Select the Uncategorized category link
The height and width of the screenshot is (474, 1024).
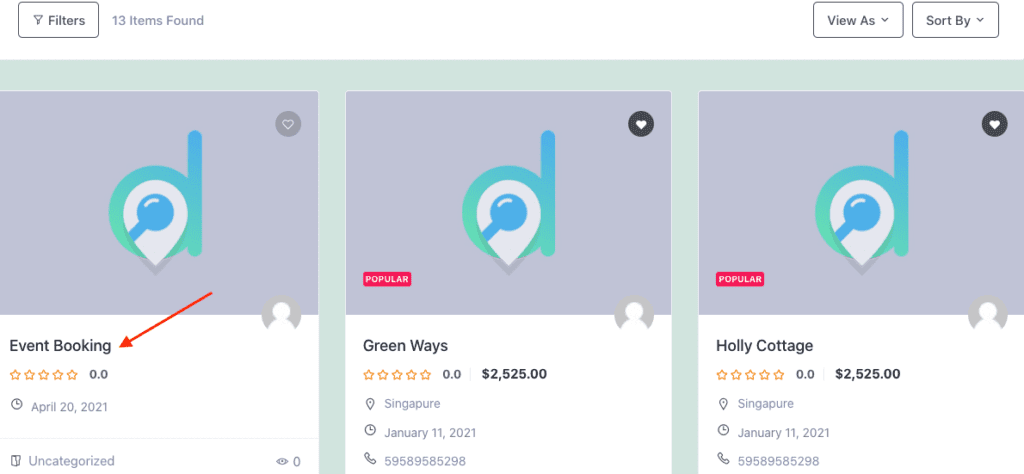click(71, 461)
